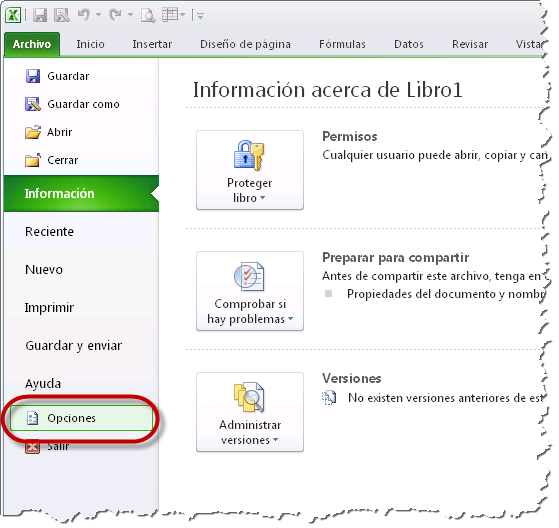The width and height of the screenshot is (559, 528).
Task: Click the checklist Comprobar si hay problemas icon
Action: (249, 276)
